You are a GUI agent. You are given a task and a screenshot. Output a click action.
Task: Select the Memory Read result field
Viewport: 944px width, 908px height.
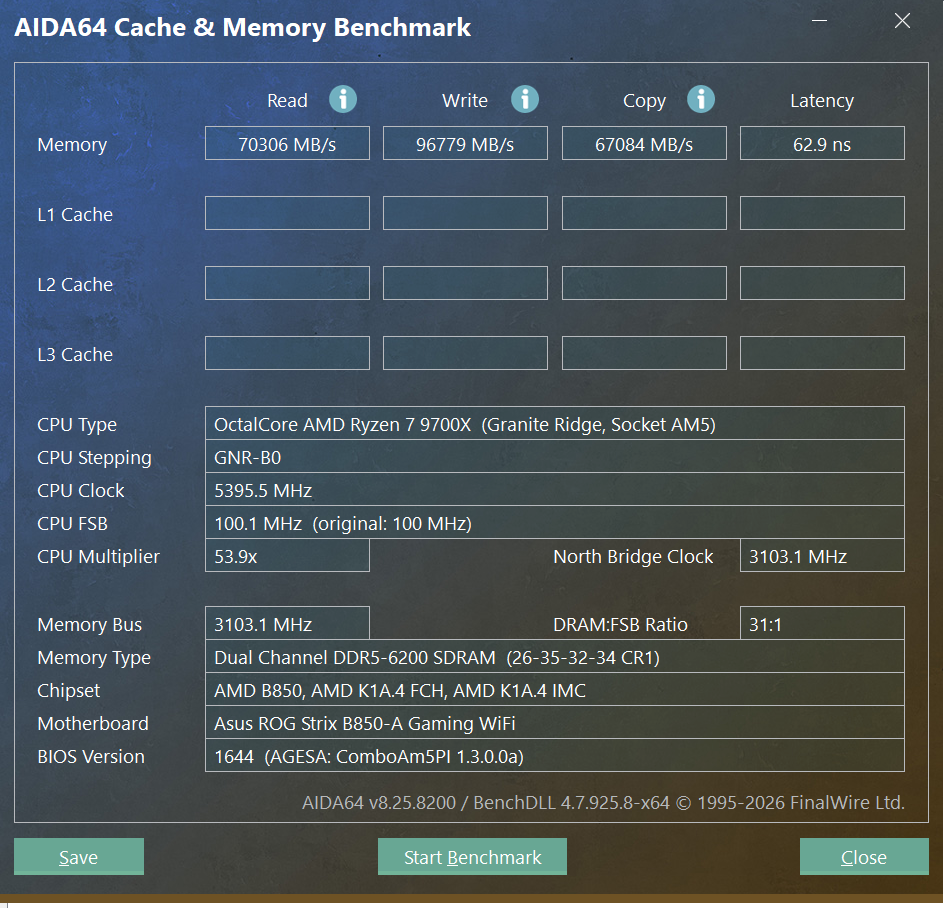click(287, 143)
